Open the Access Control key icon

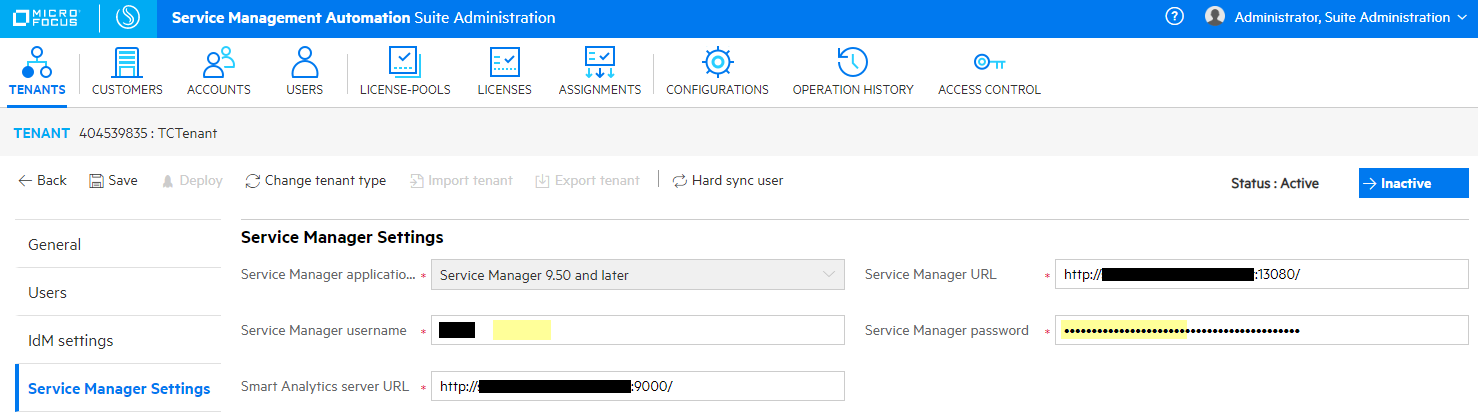(x=989, y=62)
